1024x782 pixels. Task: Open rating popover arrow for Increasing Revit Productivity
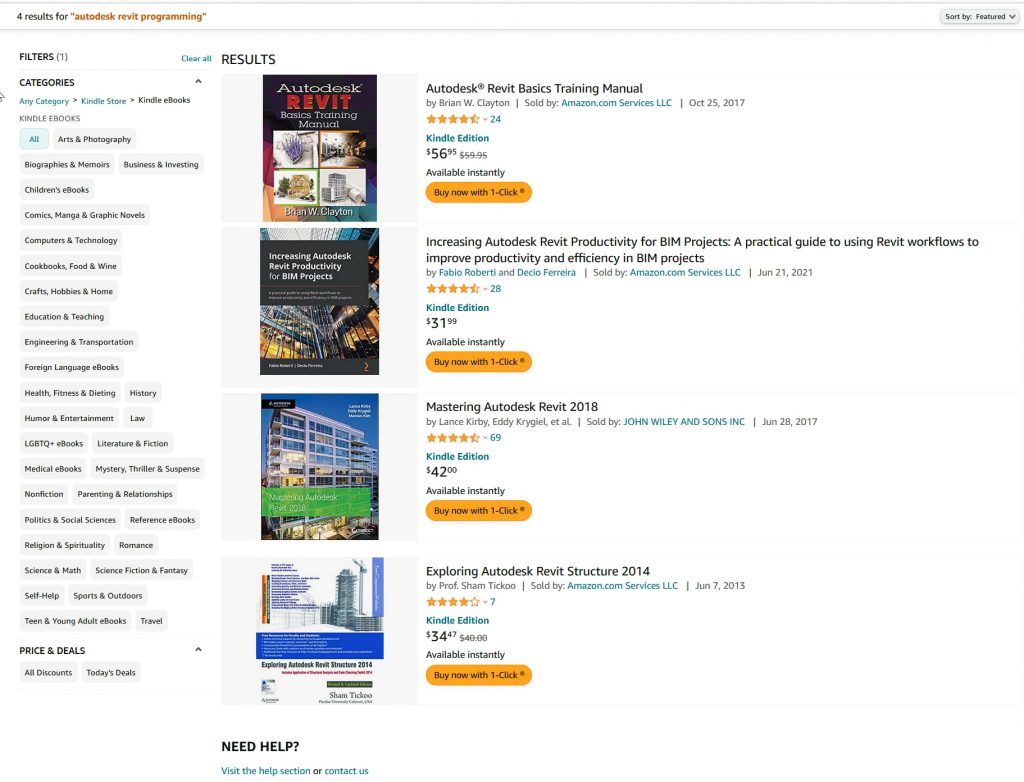[485, 289]
